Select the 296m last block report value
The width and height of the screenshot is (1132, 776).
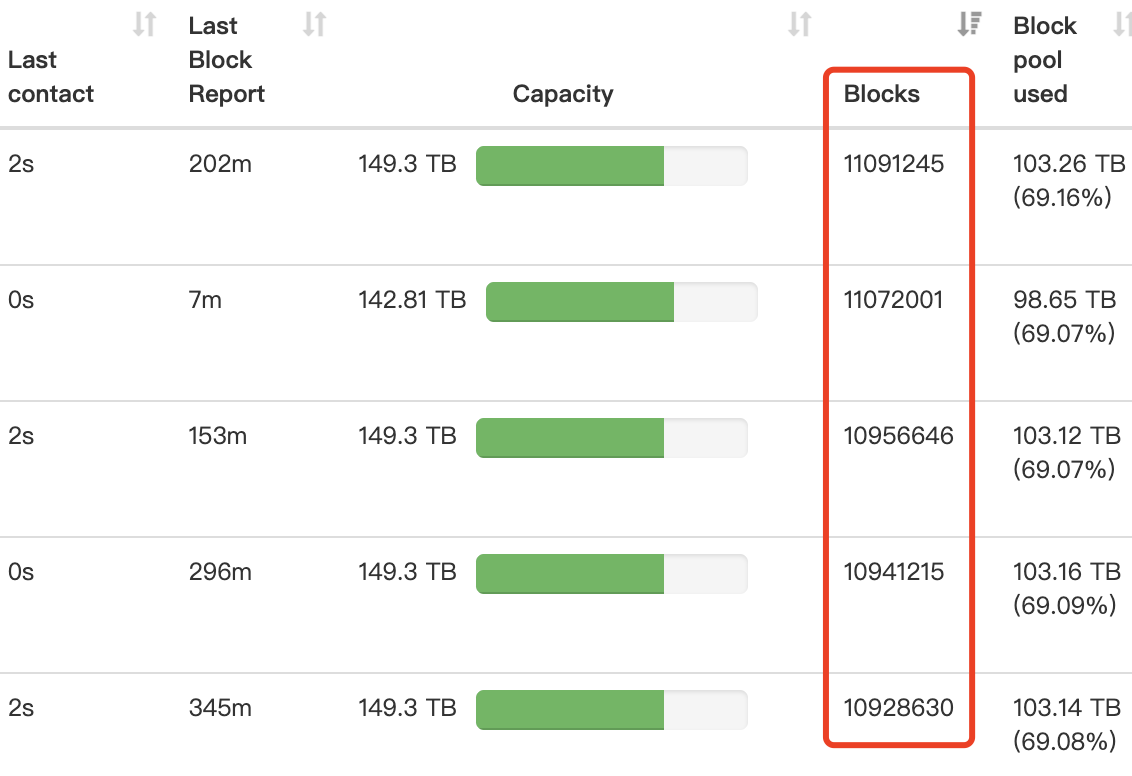point(220,572)
